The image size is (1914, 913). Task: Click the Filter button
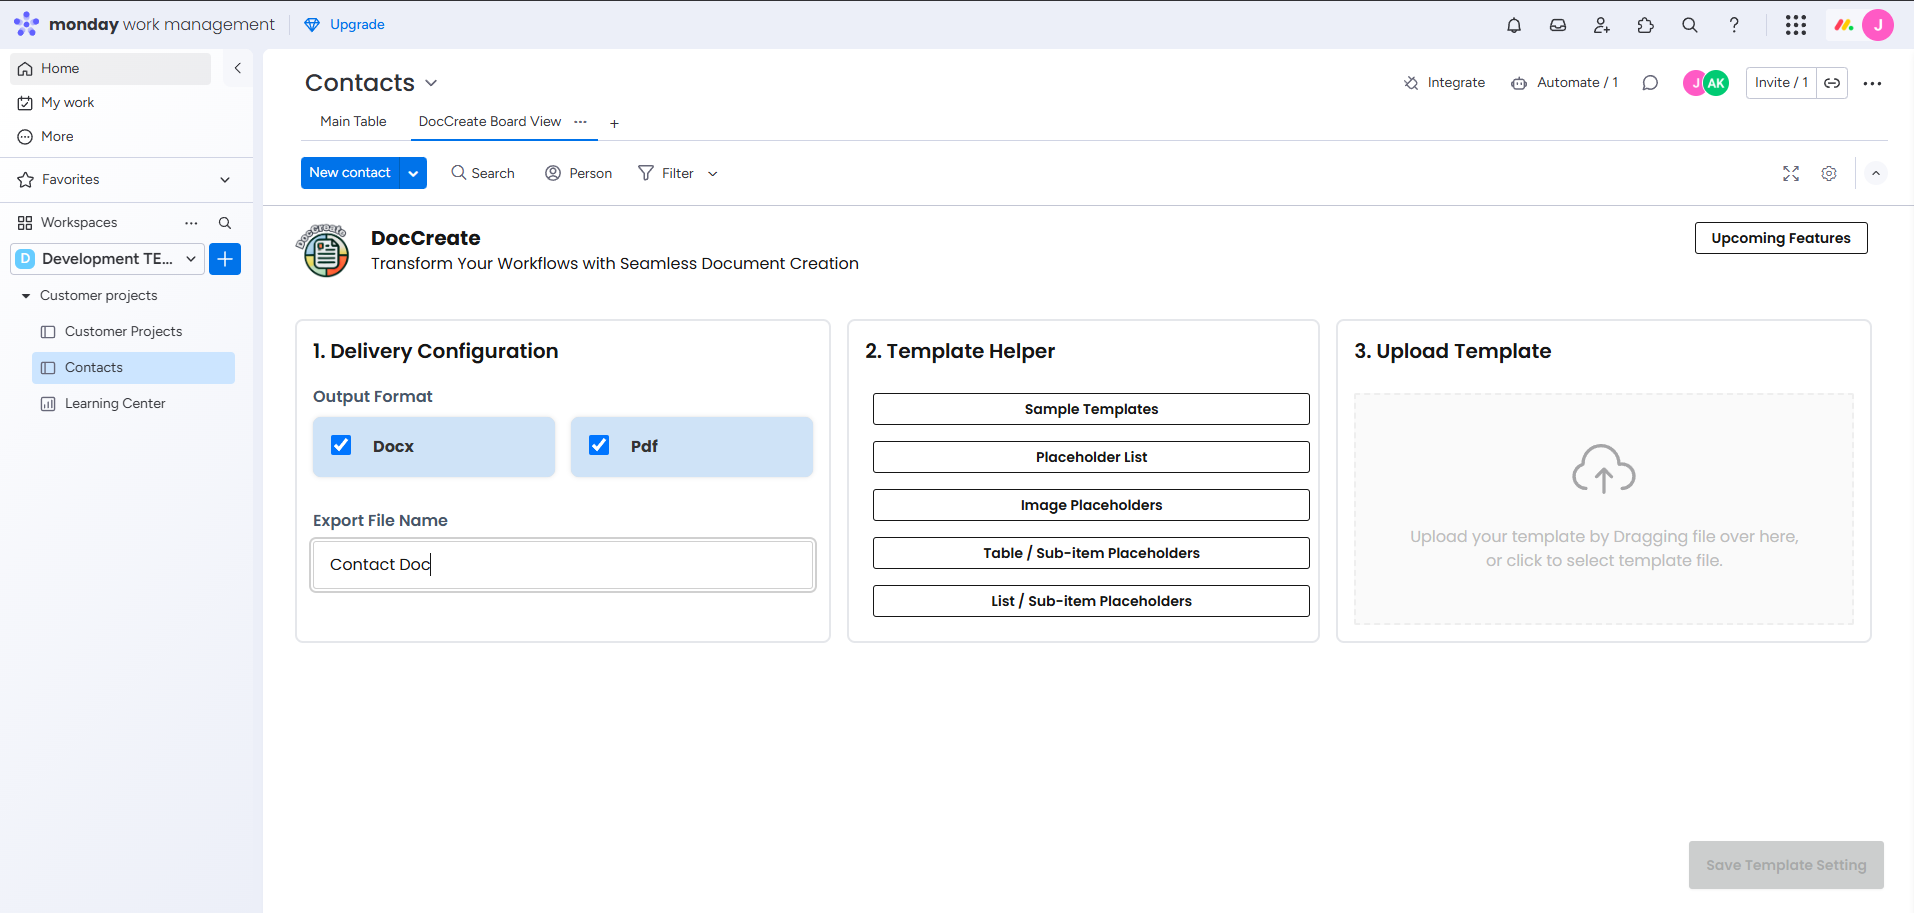[666, 173]
